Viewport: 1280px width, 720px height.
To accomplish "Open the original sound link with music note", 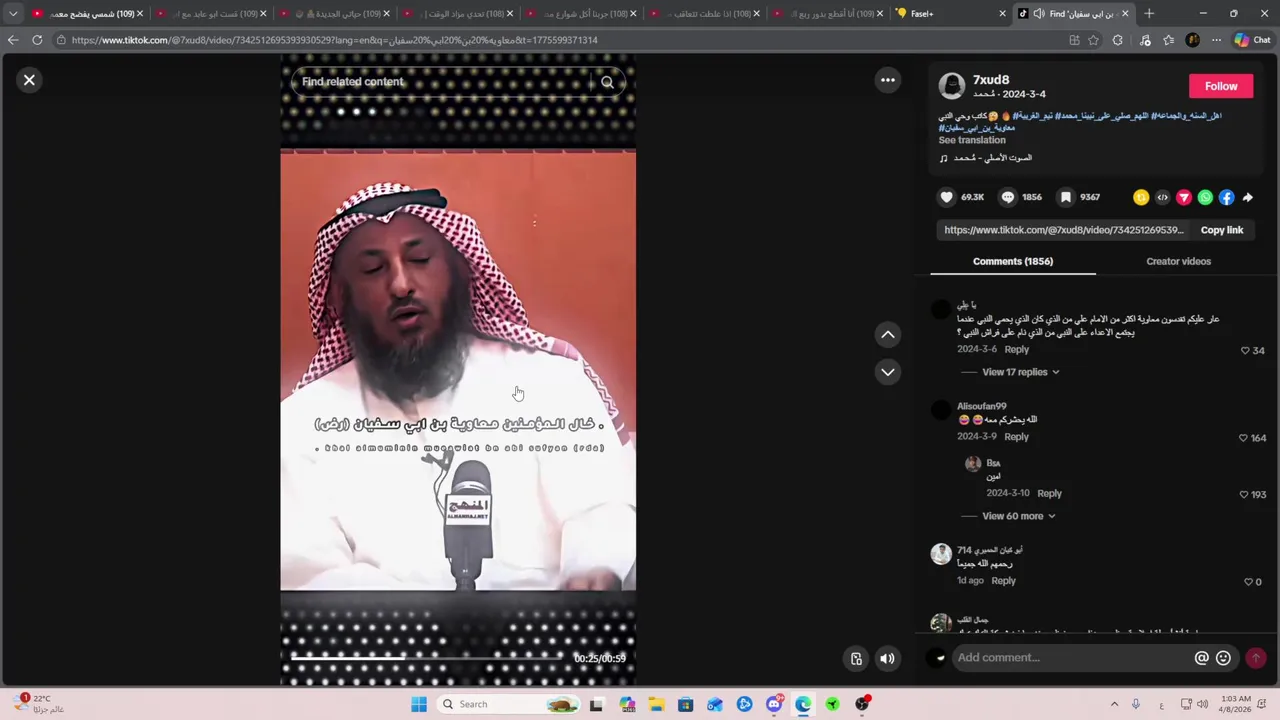I will pos(985,158).
